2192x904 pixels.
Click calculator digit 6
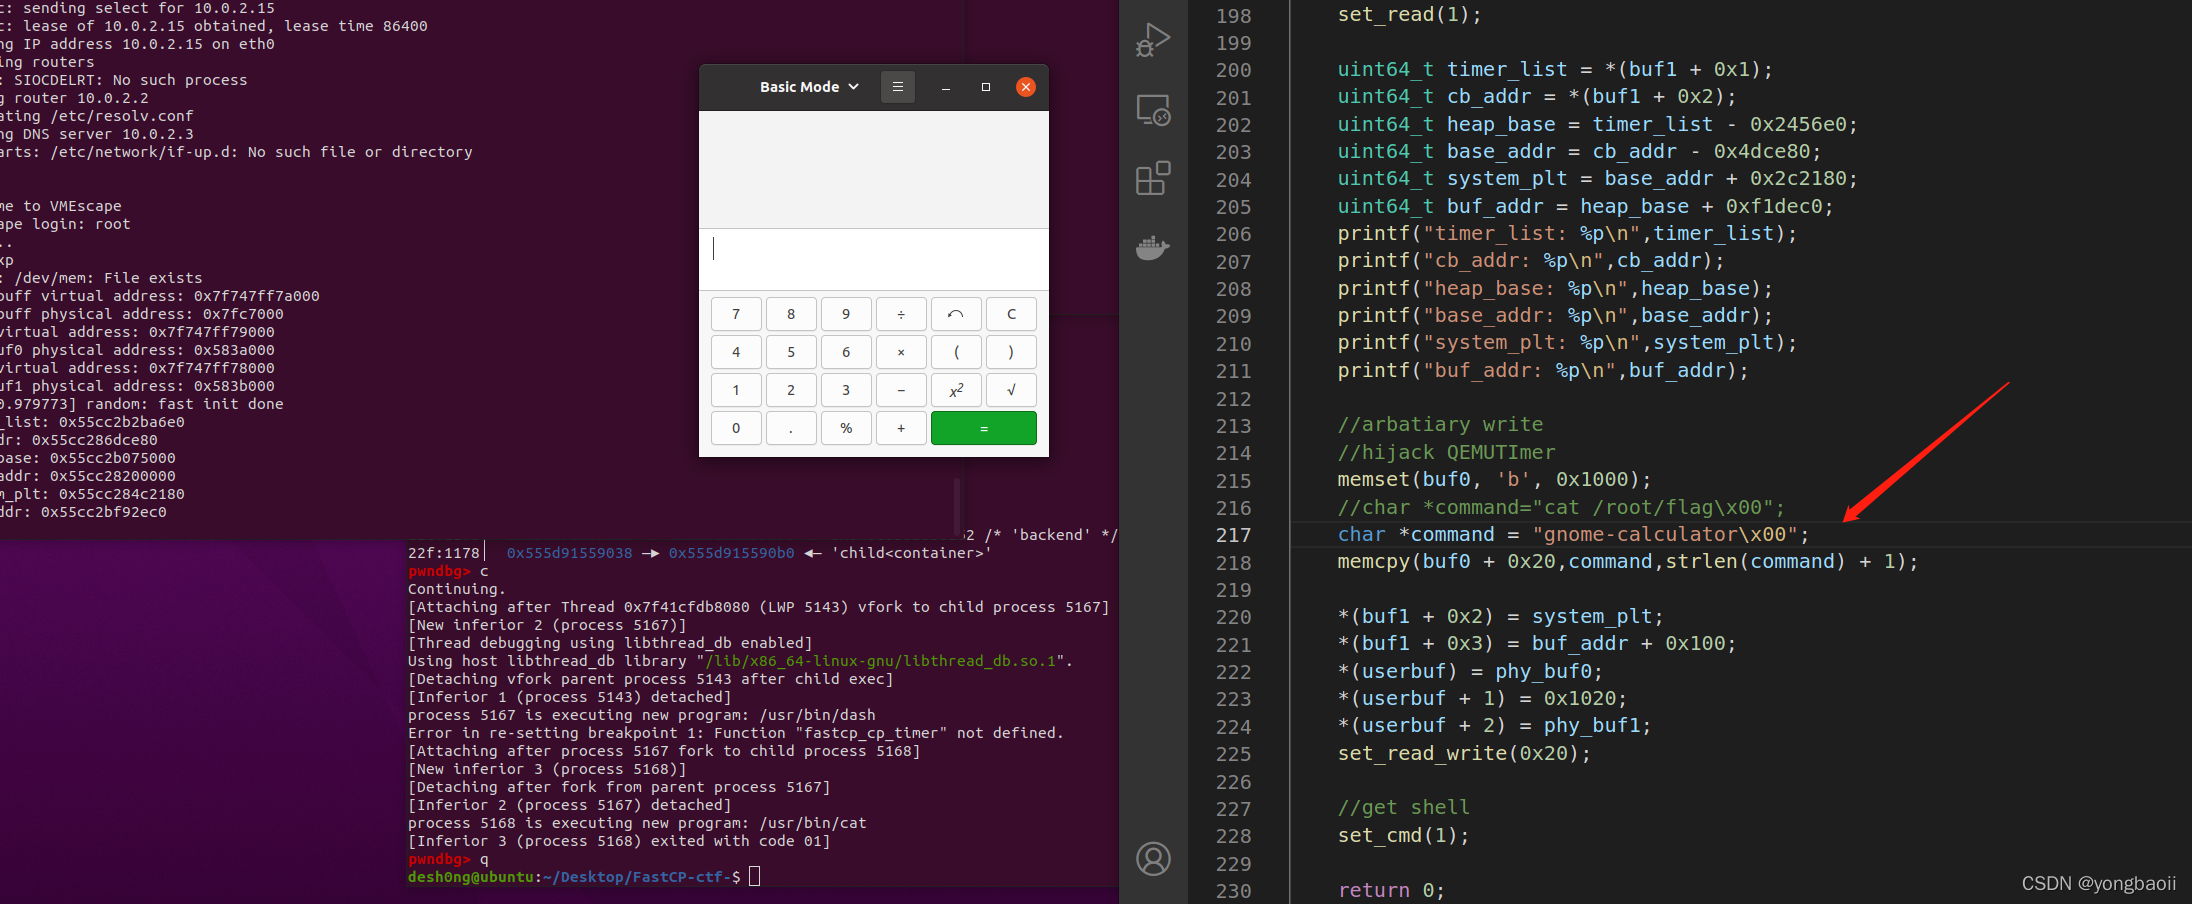click(846, 352)
